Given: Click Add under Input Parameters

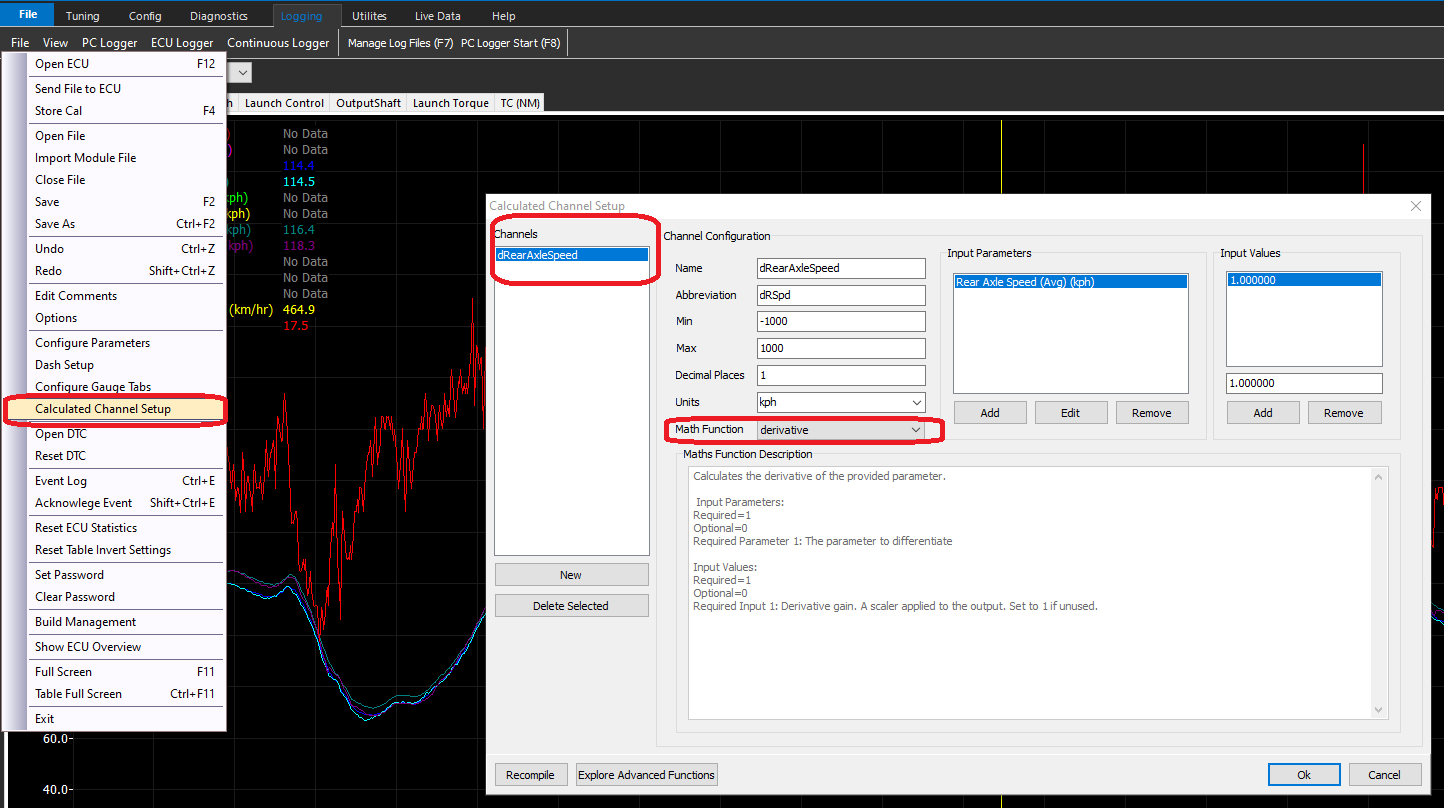Looking at the screenshot, I should point(989,413).
